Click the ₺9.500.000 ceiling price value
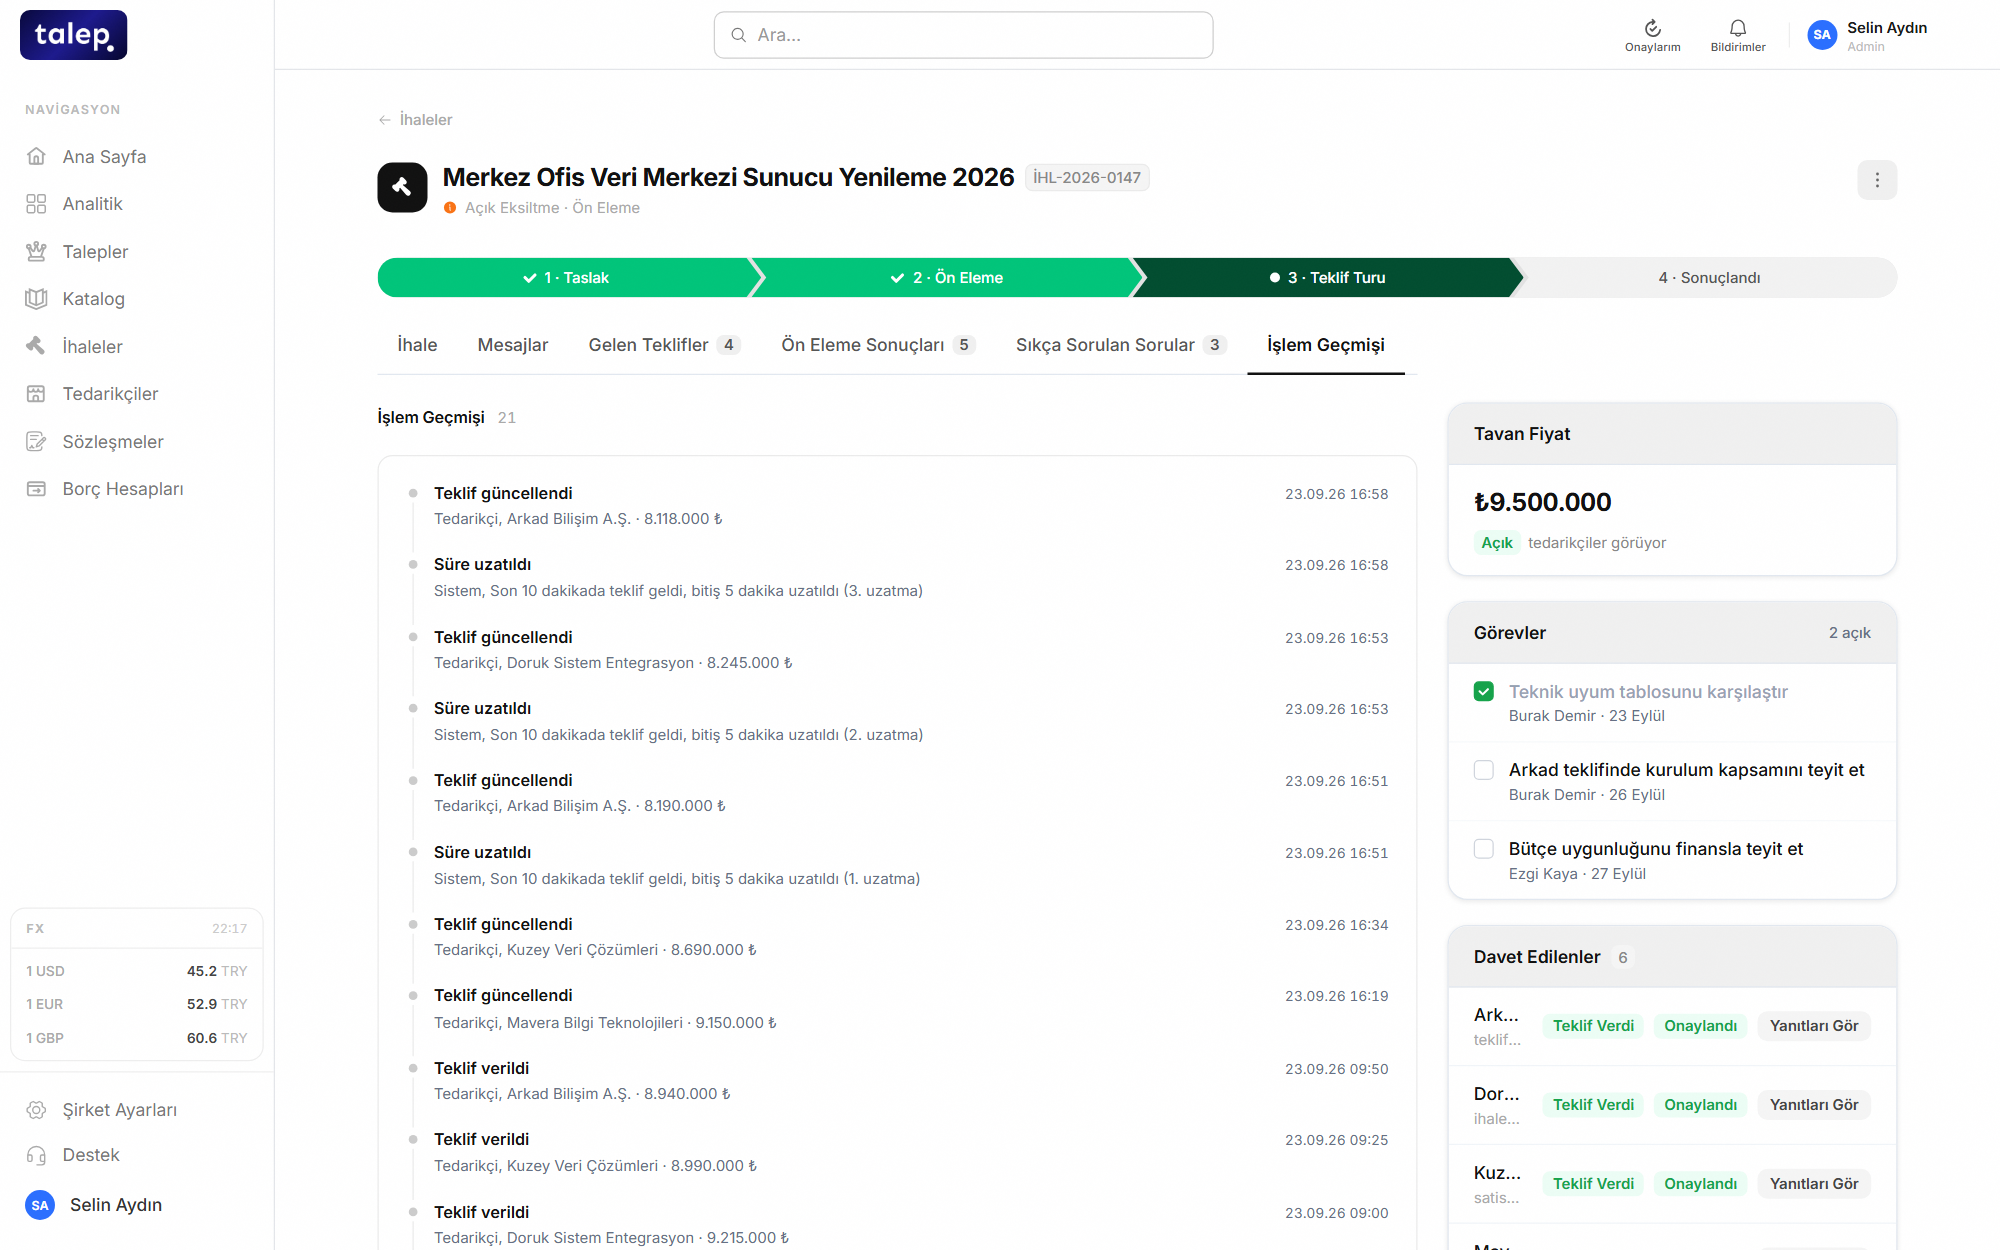The height and width of the screenshot is (1250, 2000). click(1542, 502)
